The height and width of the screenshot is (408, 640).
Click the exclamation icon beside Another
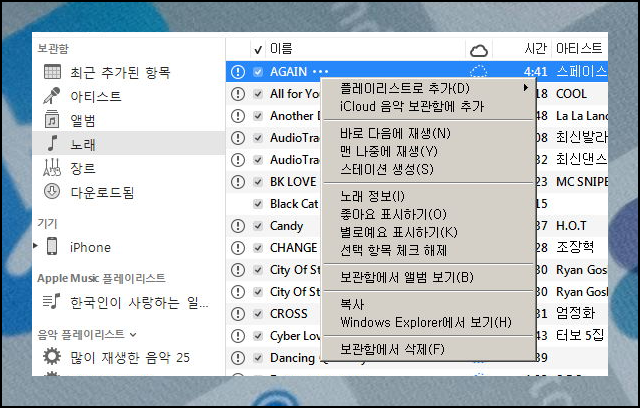click(x=238, y=116)
